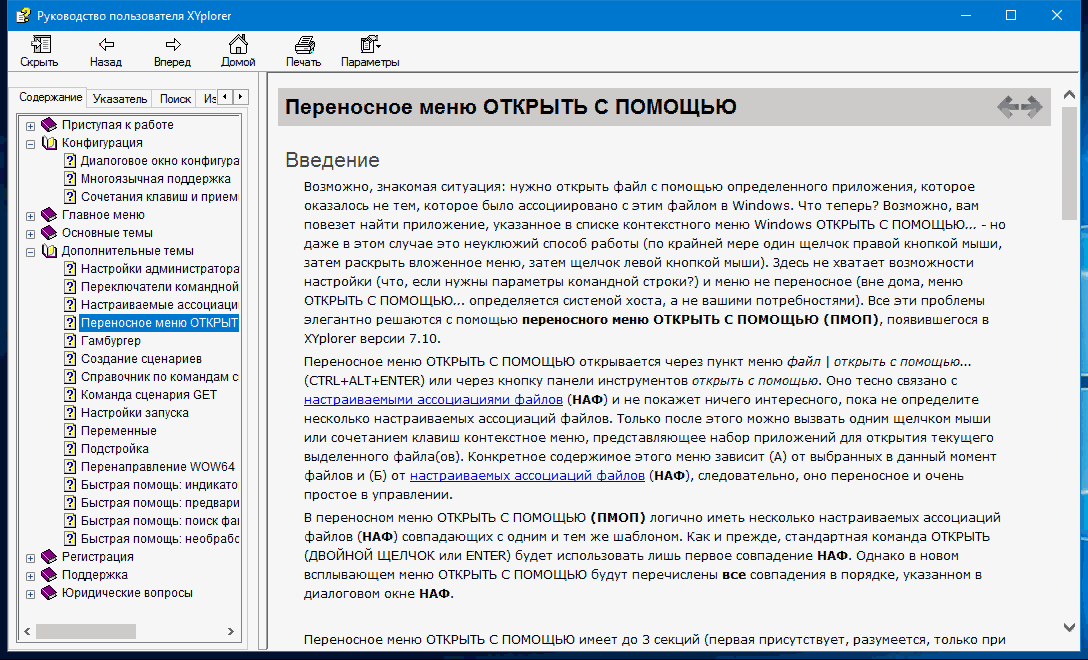Expand the Регистрация tree node

(x=31, y=558)
